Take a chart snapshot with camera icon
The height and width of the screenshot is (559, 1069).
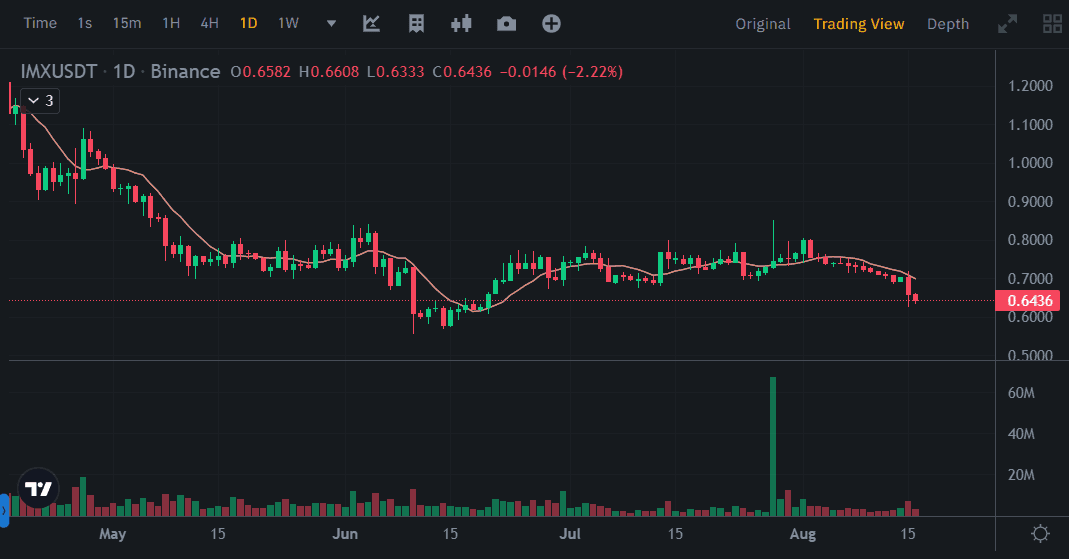tap(506, 23)
